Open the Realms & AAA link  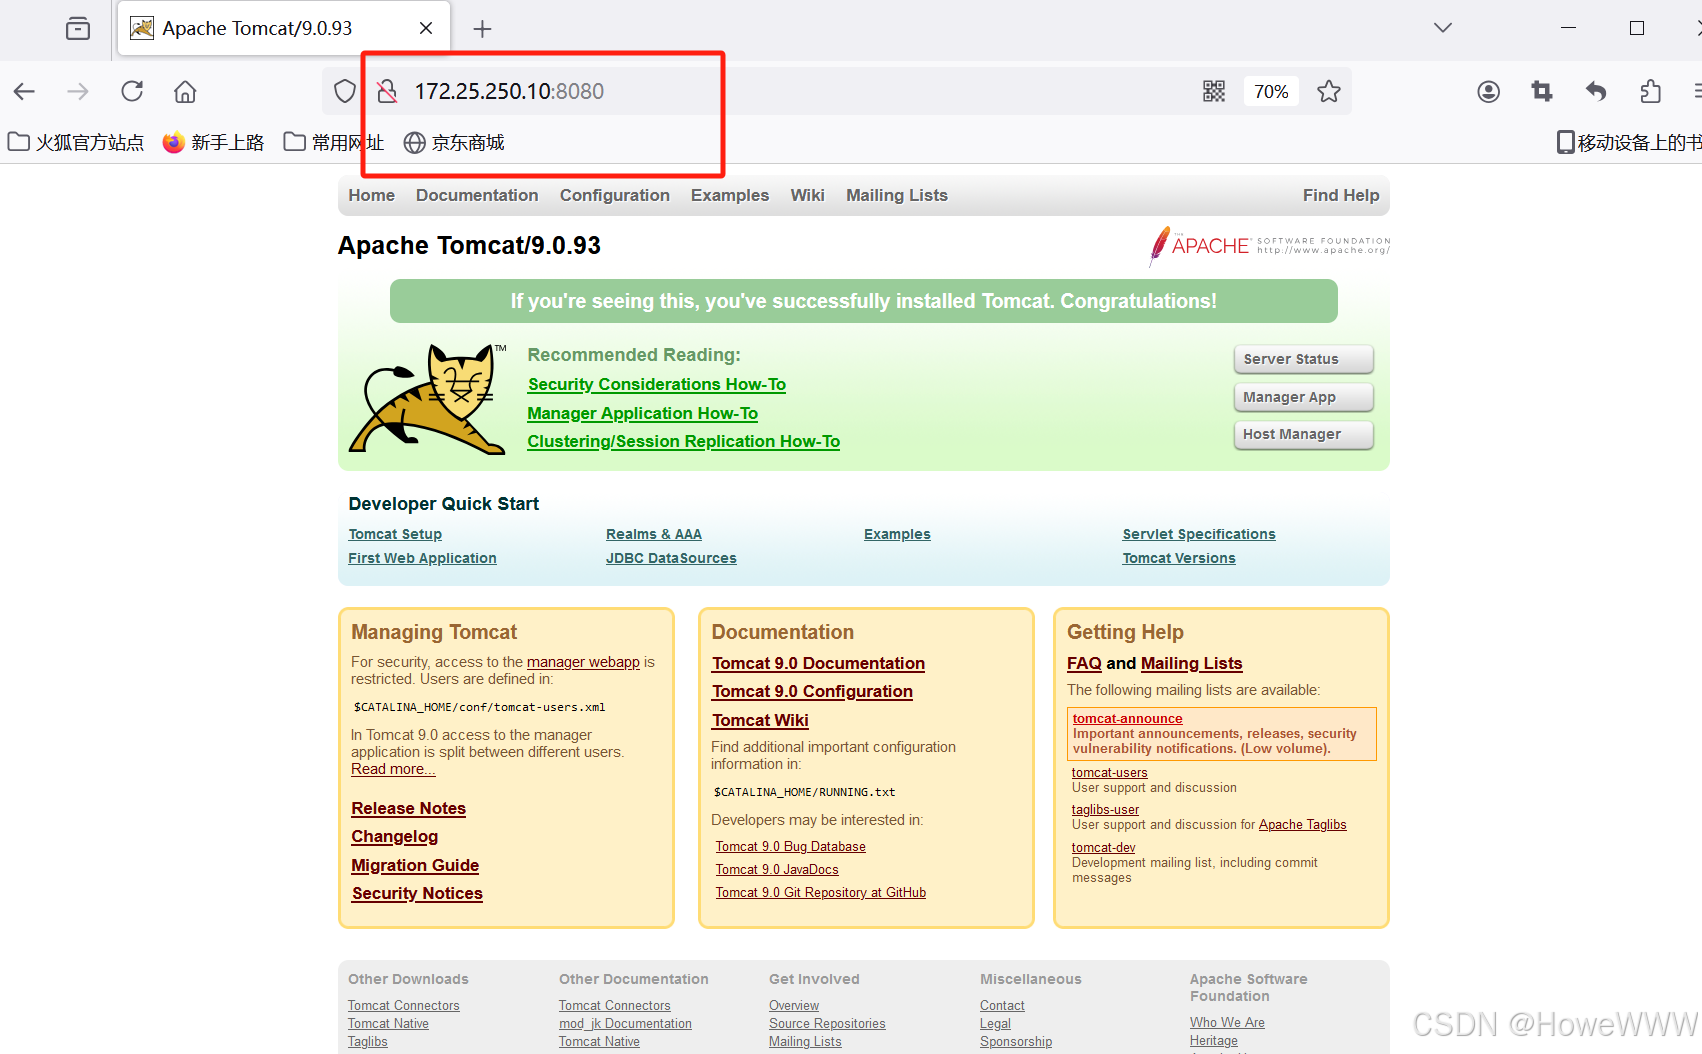(x=654, y=534)
